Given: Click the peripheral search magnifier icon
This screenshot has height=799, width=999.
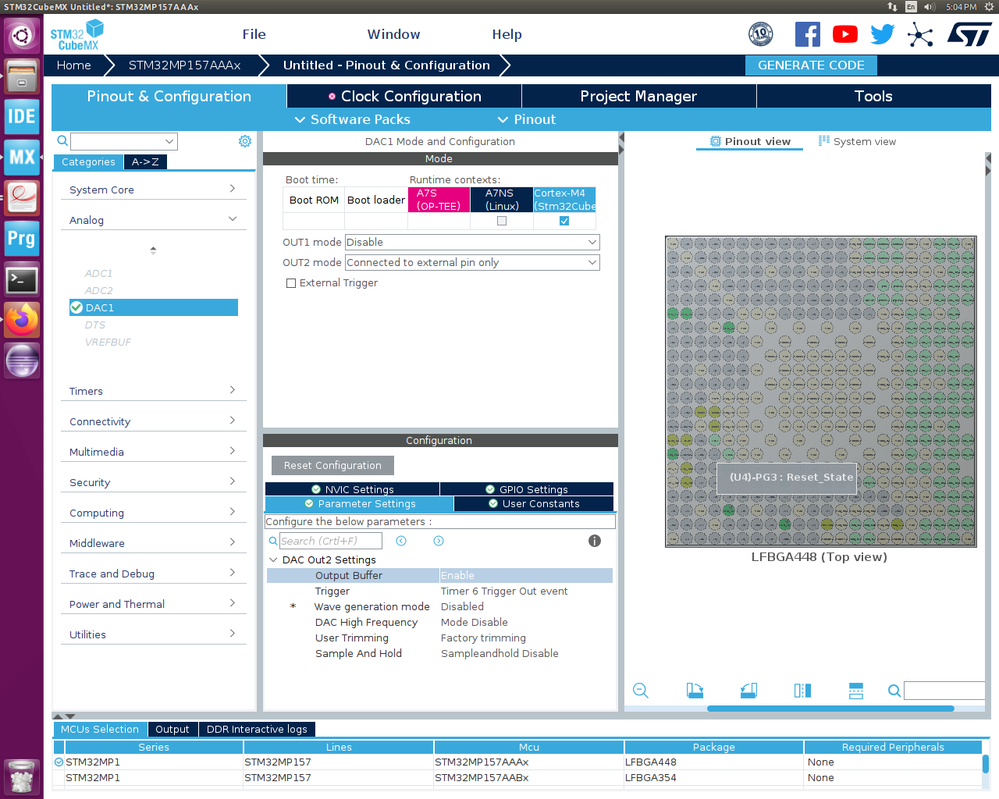Looking at the screenshot, I should (x=62, y=141).
